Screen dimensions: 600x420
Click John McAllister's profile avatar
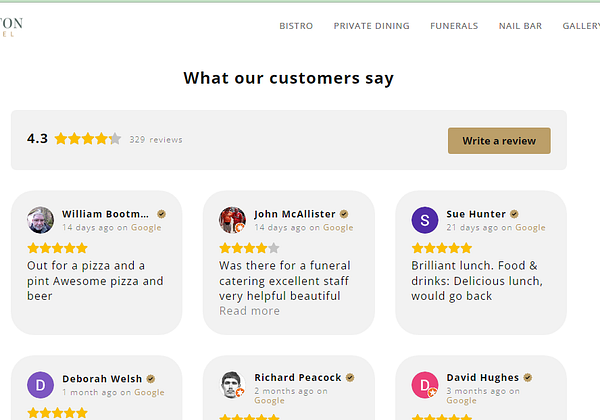[232, 220]
